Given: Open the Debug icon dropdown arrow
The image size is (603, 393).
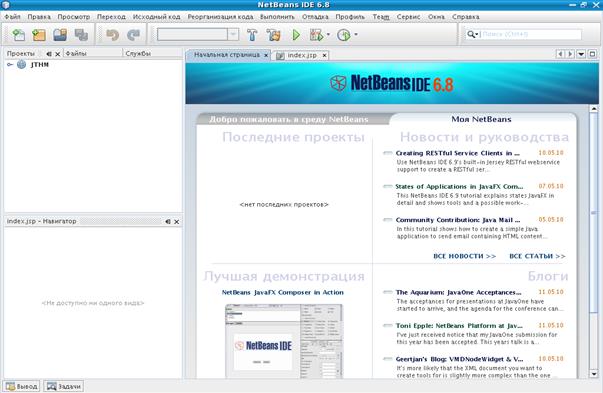Looking at the screenshot, I should point(328,35).
